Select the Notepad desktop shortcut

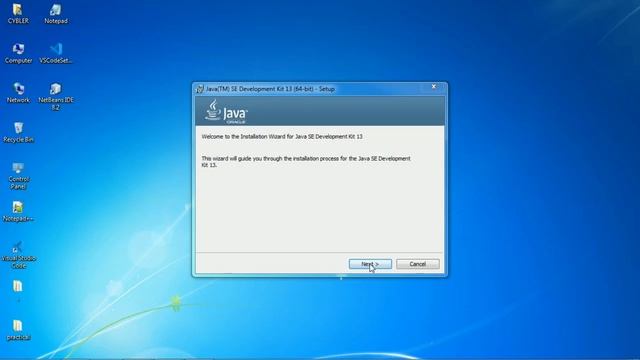pos(56,13)
